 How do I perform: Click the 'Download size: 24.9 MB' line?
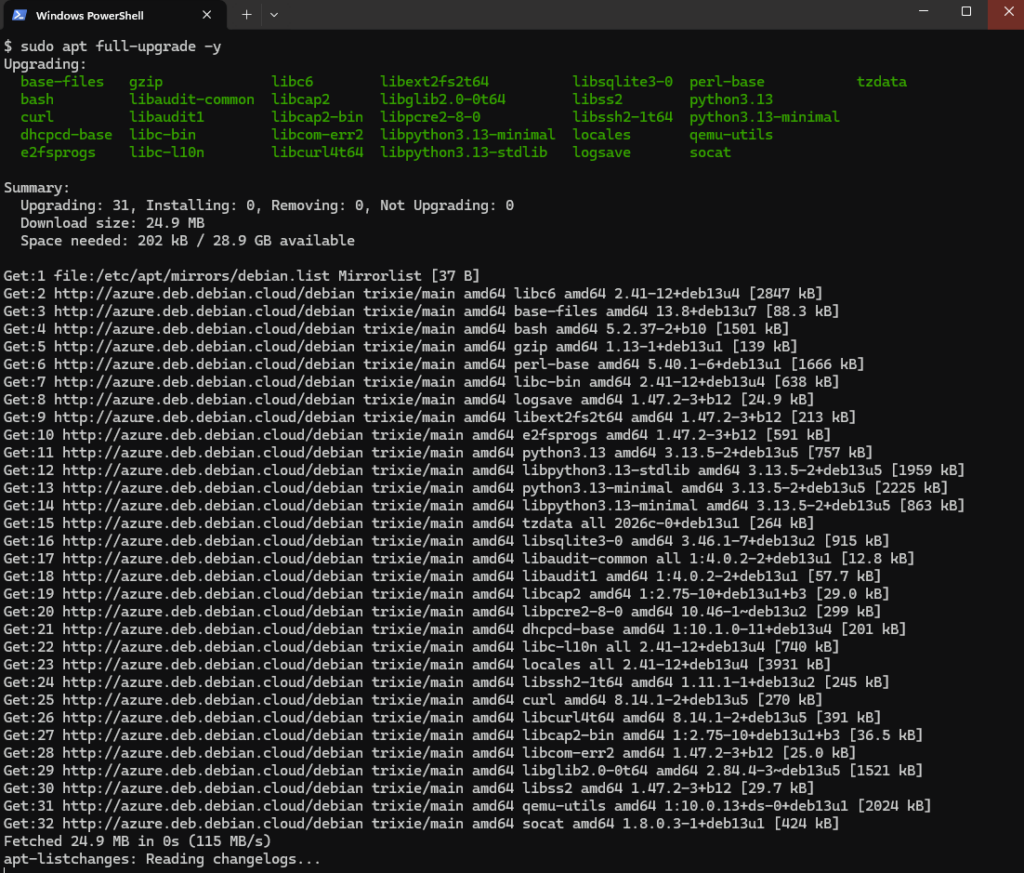[x=112, y=223]
